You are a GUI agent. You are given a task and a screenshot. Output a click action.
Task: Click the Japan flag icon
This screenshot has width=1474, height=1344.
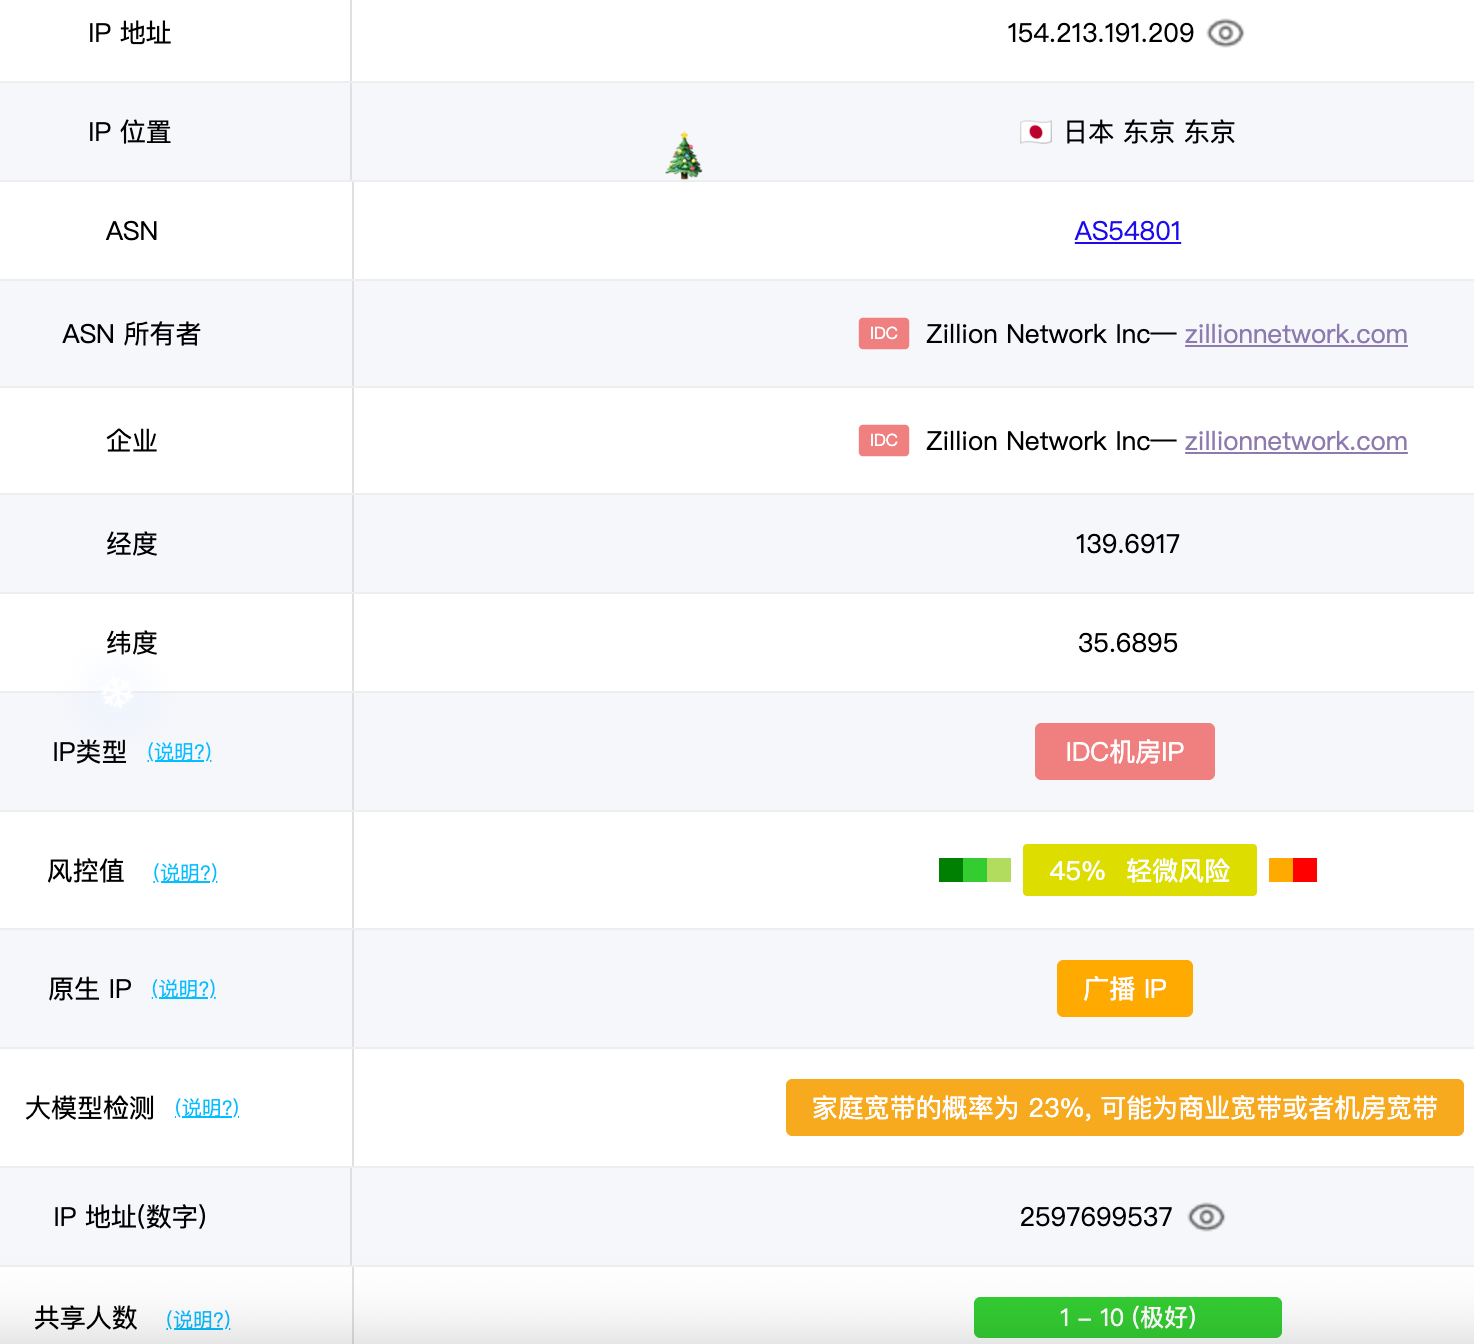(x=1035, y=132)
